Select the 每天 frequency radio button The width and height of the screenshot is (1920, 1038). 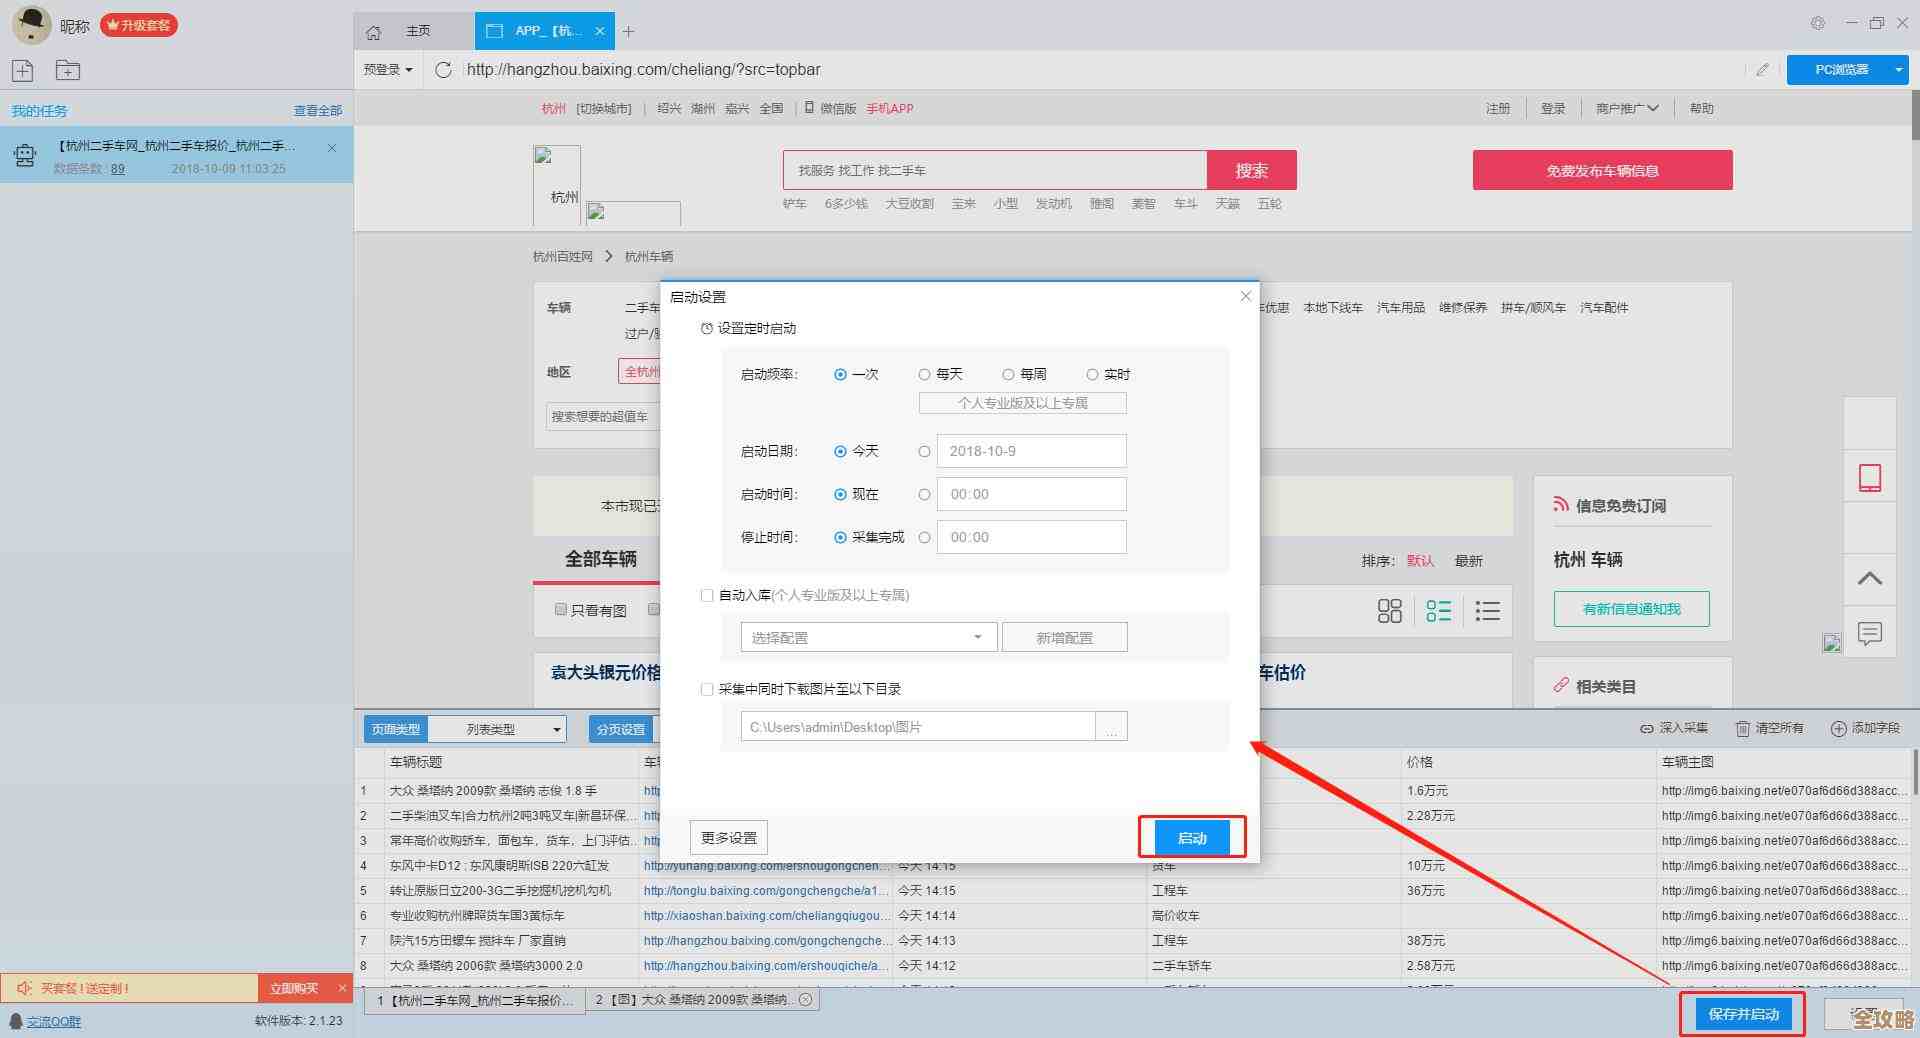(x=924, y=375)
